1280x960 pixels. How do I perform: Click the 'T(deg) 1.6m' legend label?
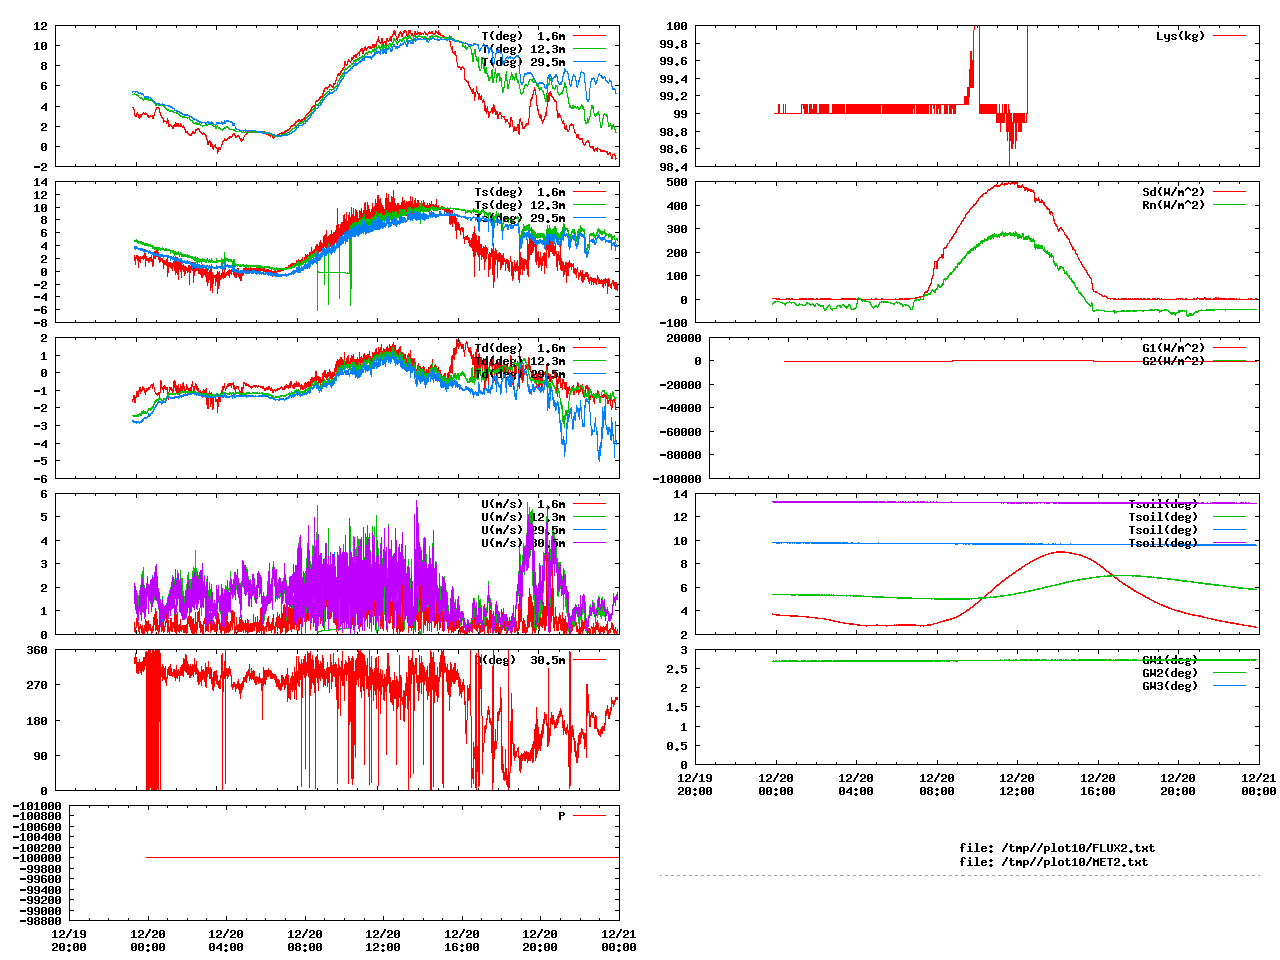tap(523, 36)
